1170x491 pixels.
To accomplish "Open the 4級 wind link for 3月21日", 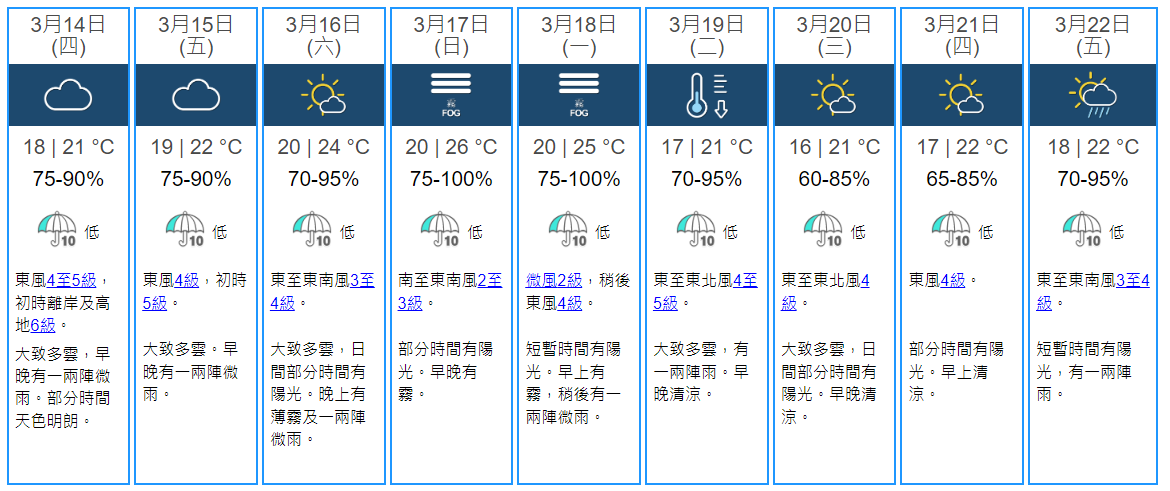I will [x=954, y=281].
